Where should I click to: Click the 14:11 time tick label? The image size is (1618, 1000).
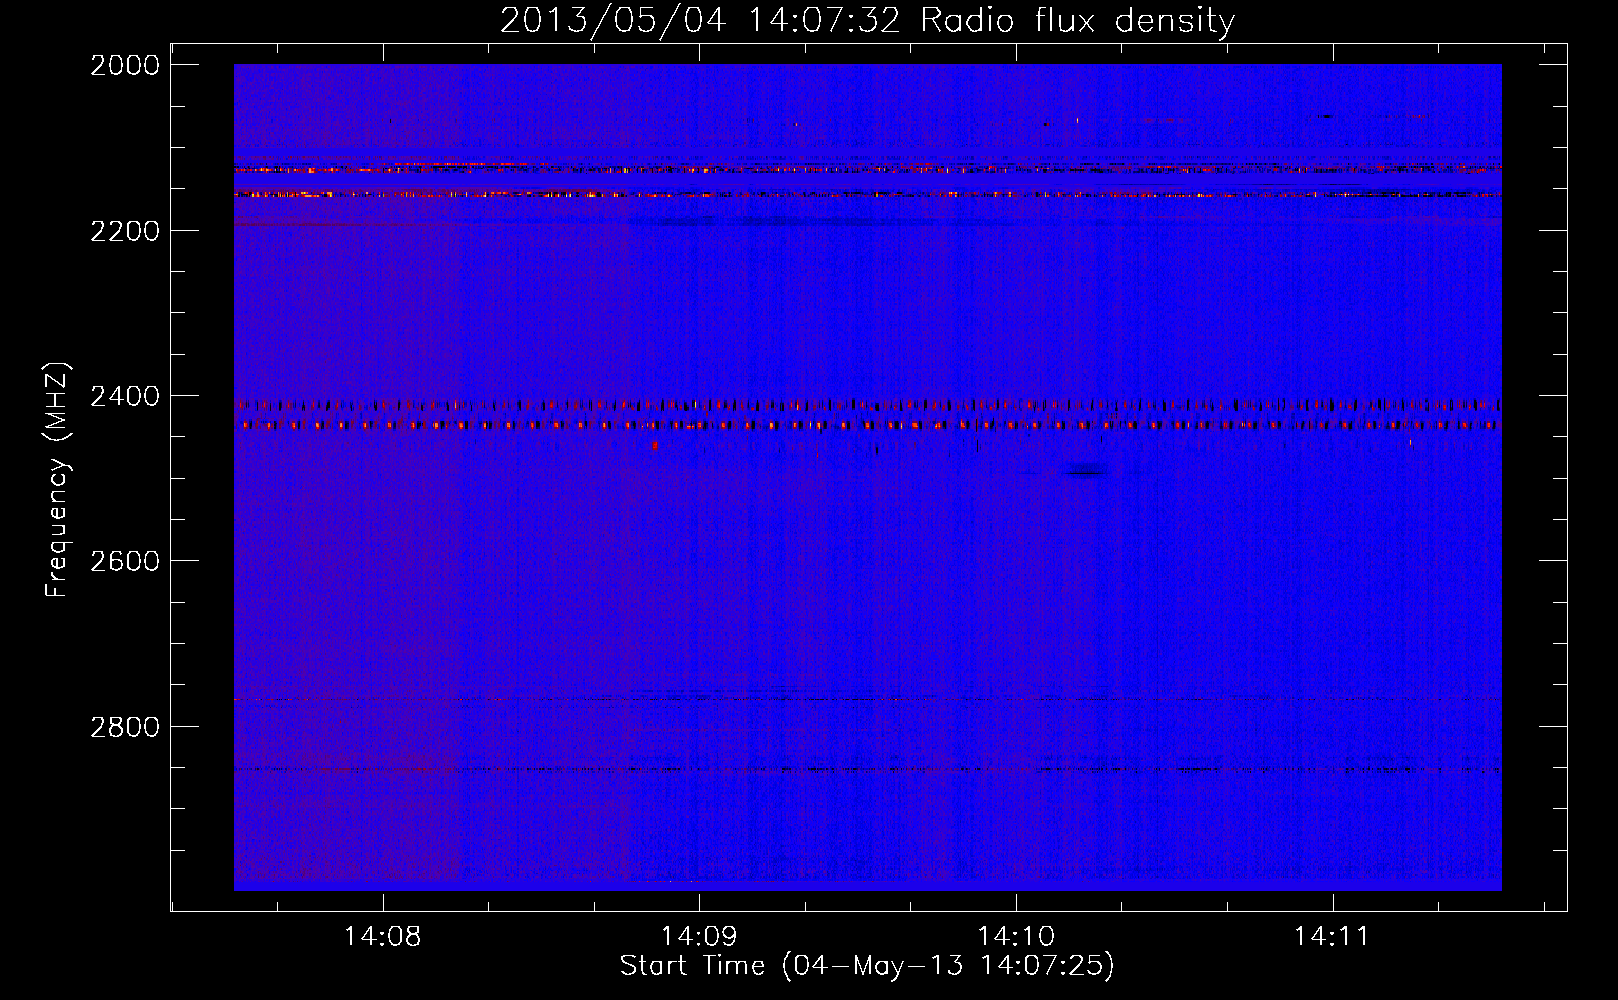(1332, 937)
